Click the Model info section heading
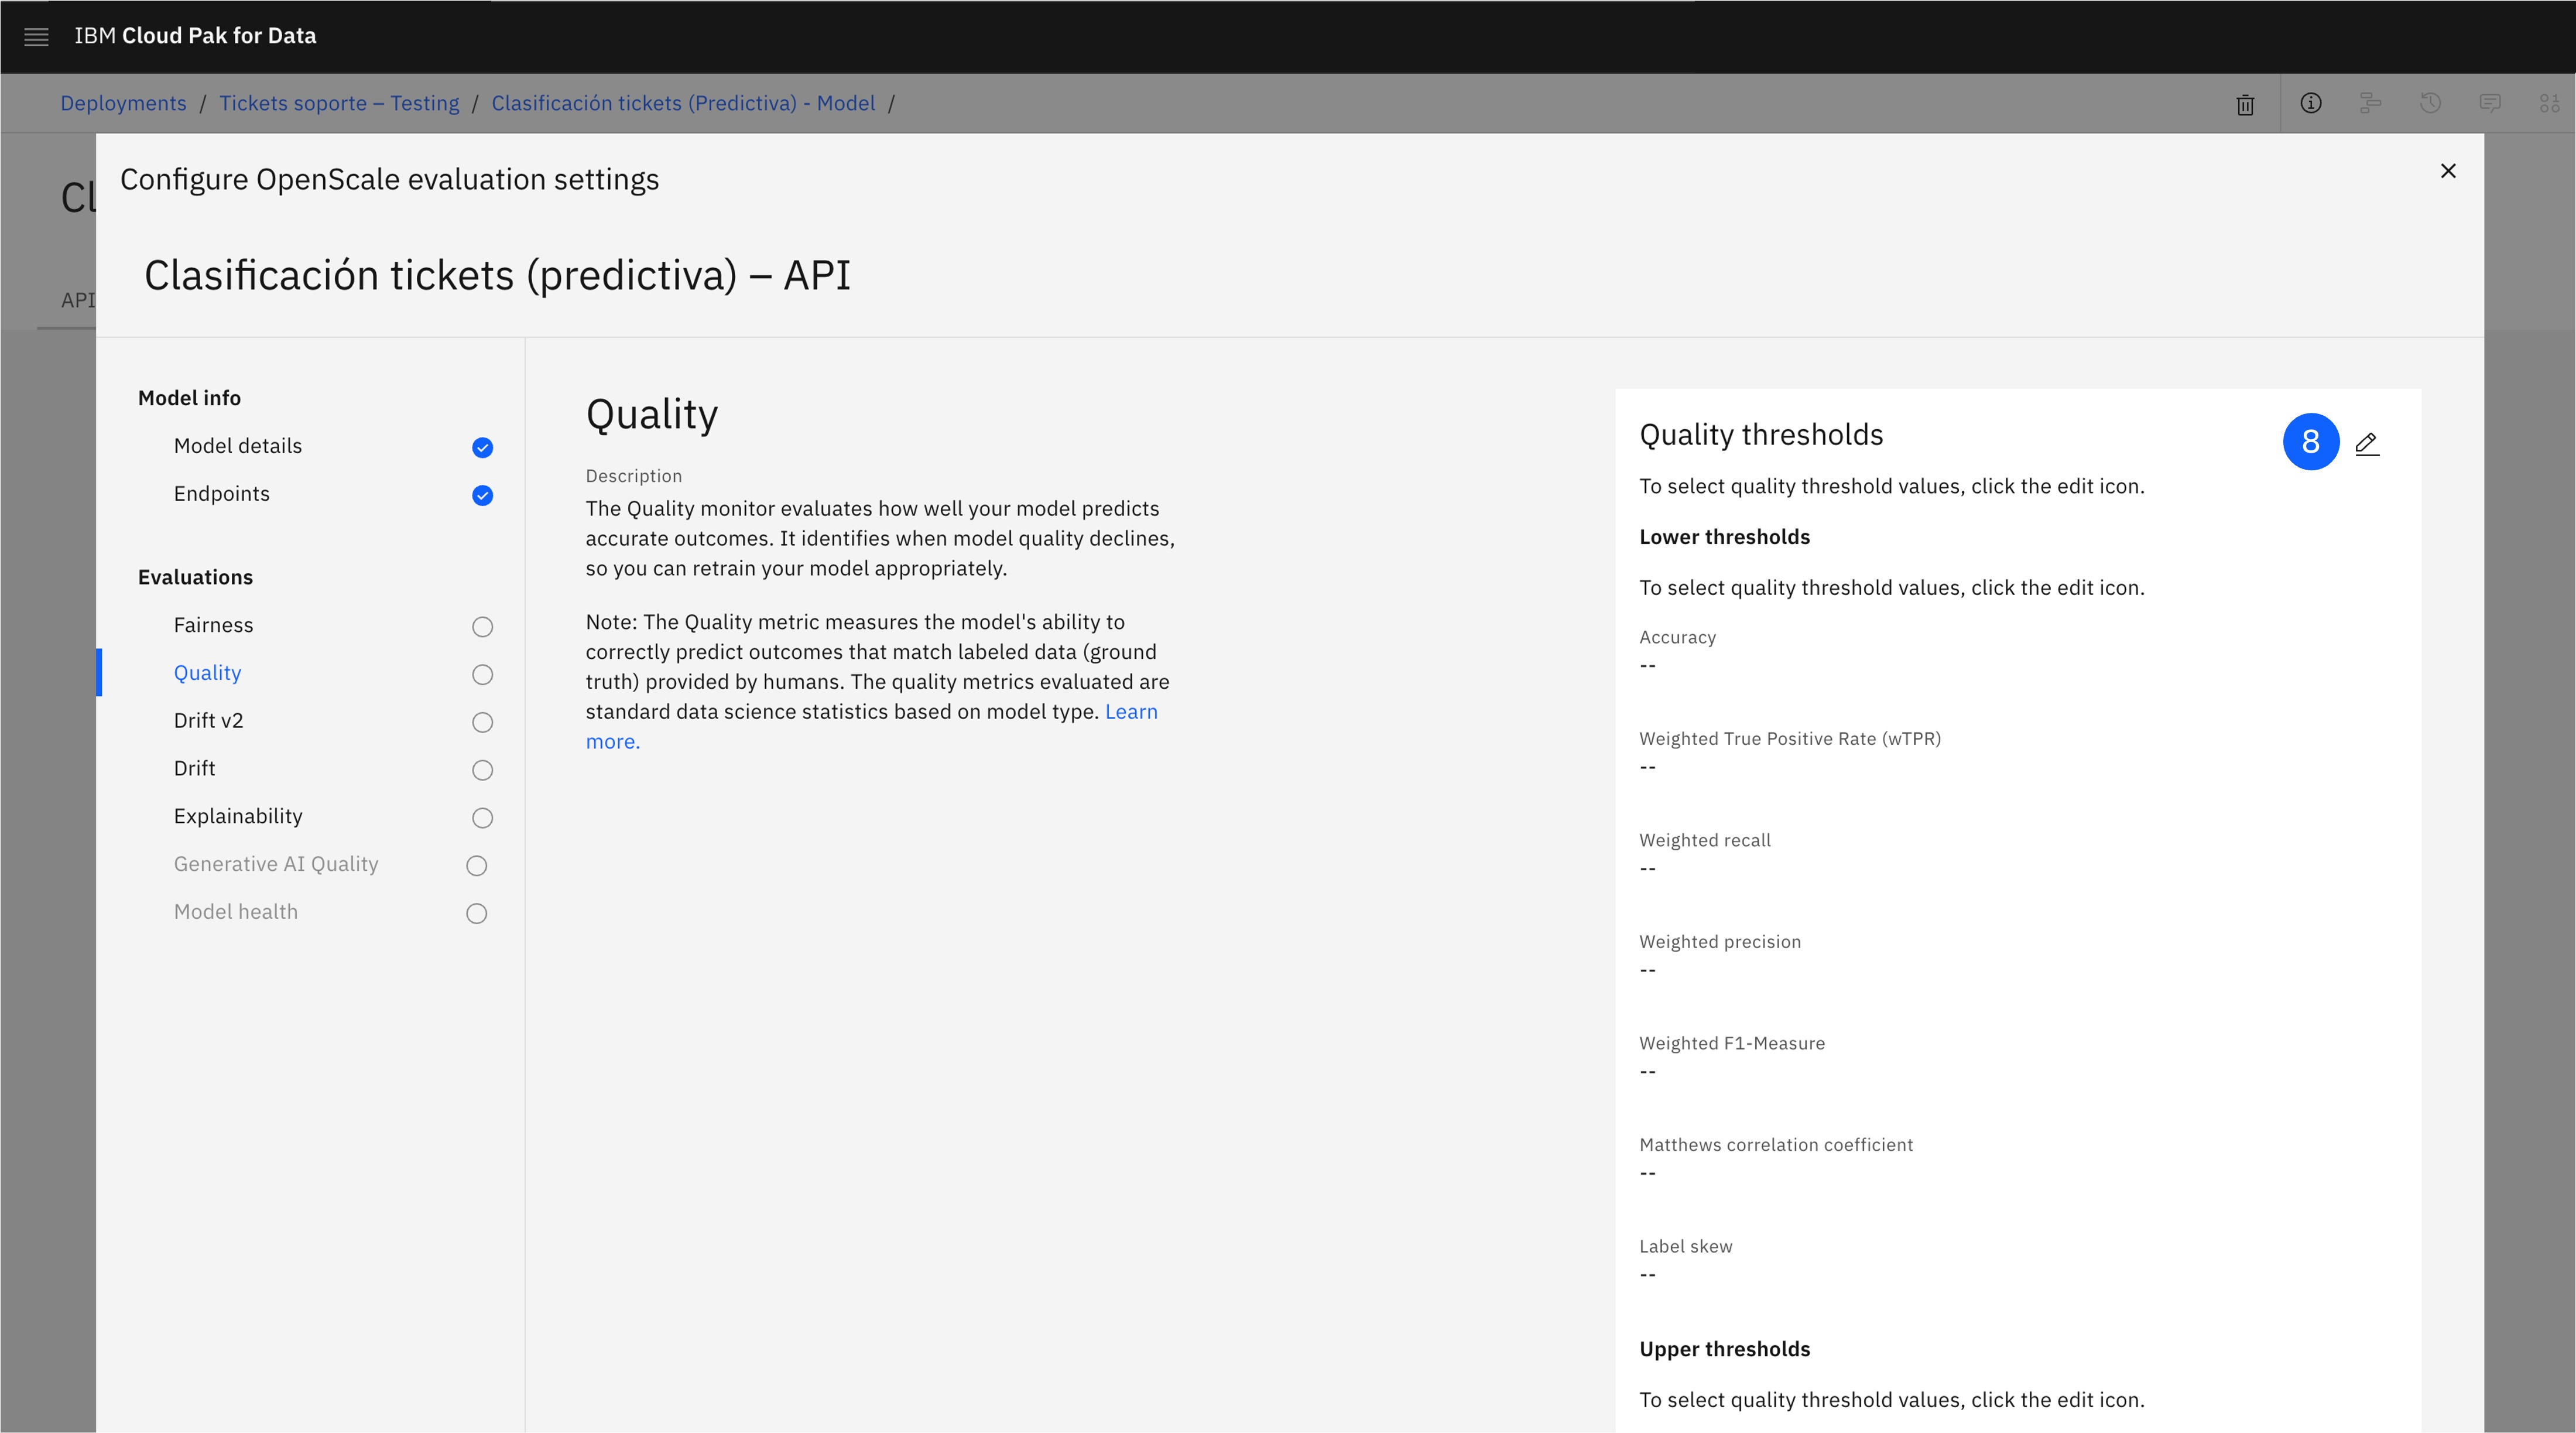This screenshot has height=1433, width=2576. (x=189, y=398)
